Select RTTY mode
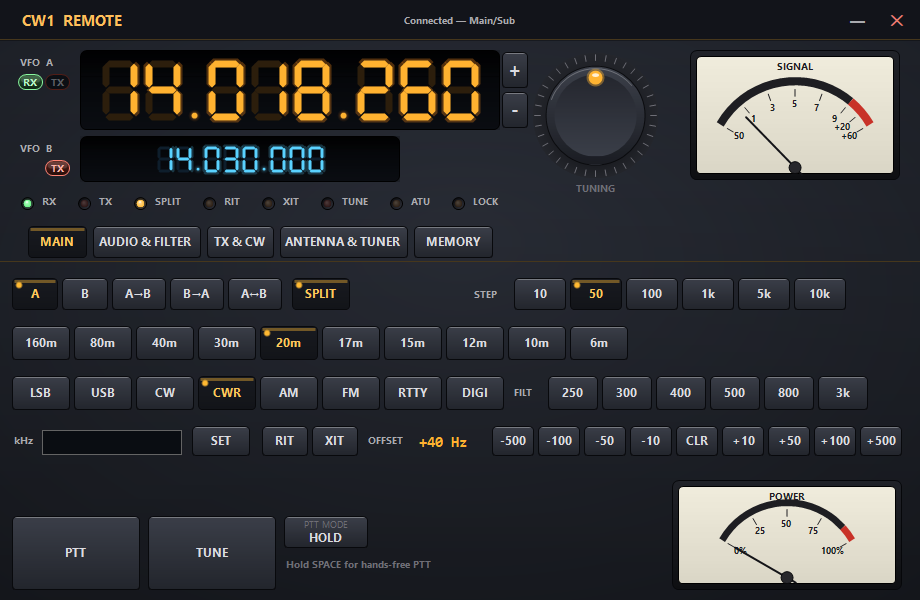 point(412,393)
